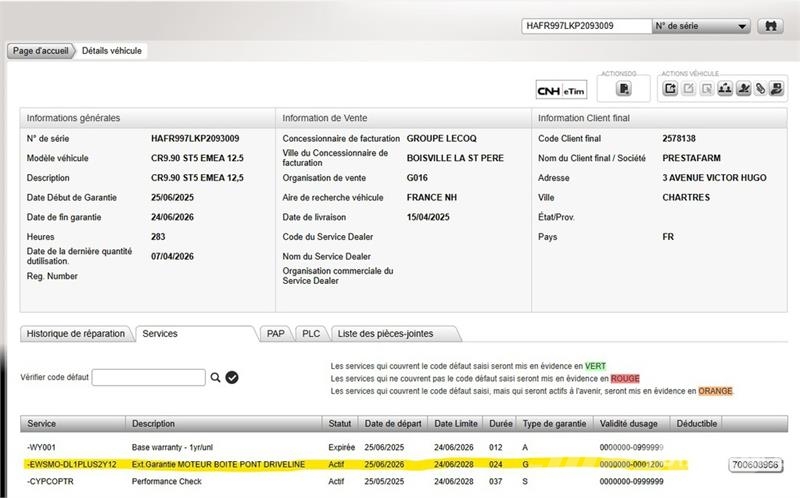Screen dimensions: 800x498
Task: Click the Performance Check description
Action: tap(166, 481)
